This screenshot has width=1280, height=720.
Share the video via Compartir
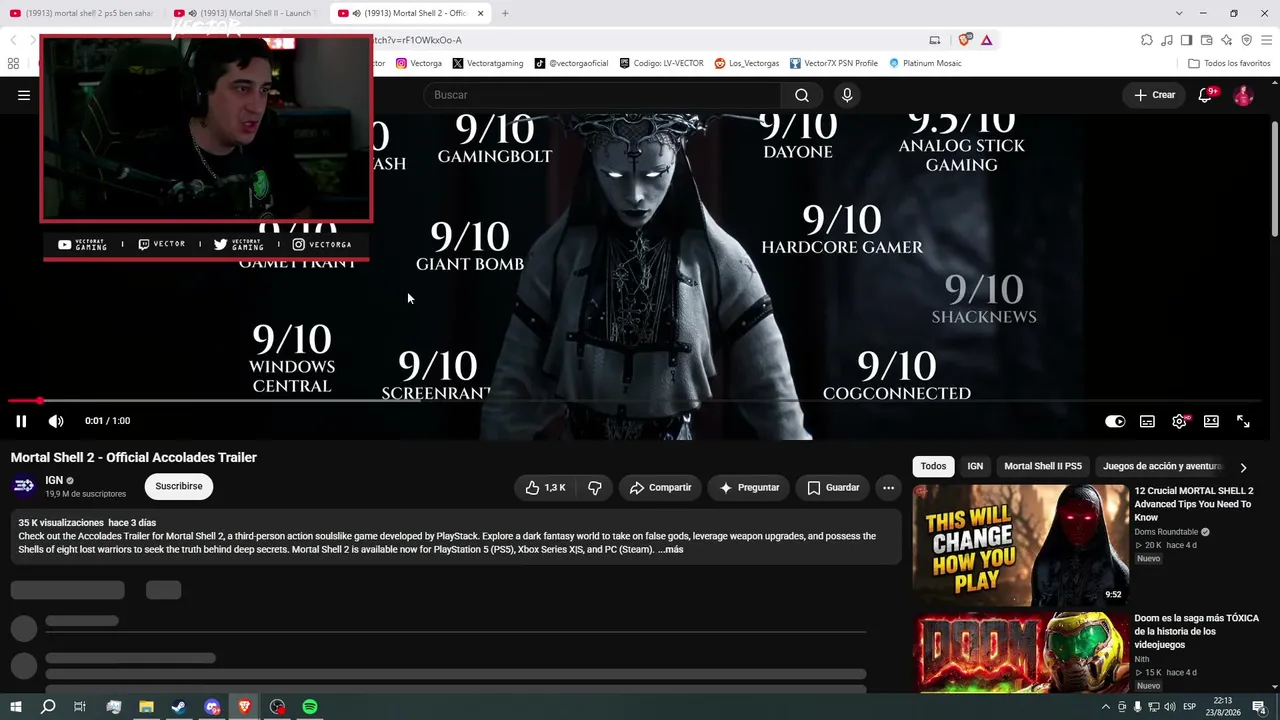660,488
